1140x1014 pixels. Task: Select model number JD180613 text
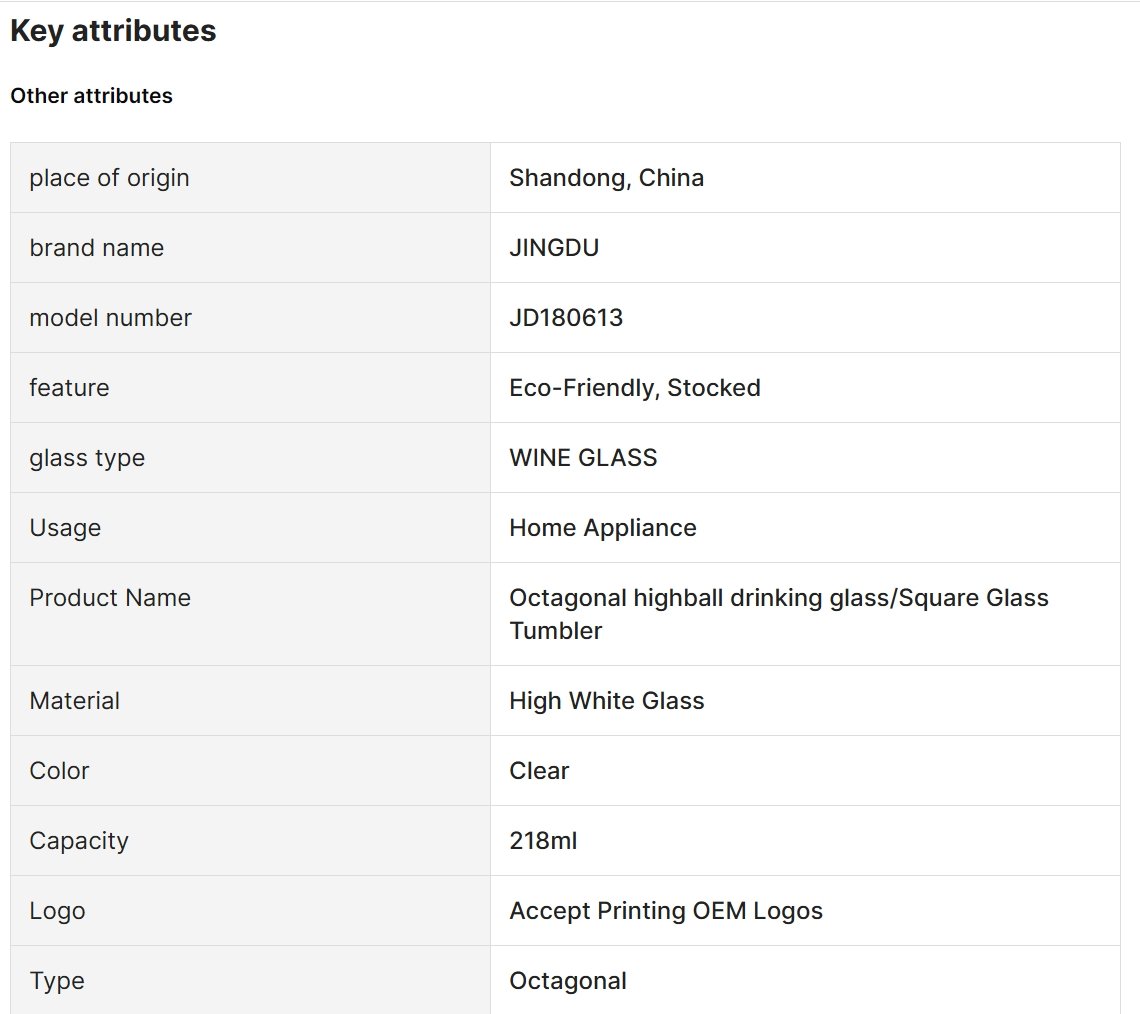[566, 318]
